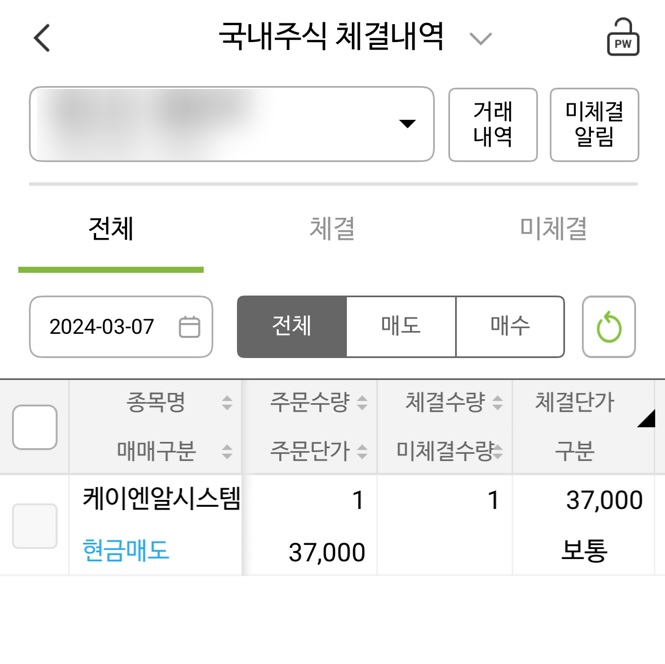Expand the 국내주식 체결내역 title dropdown
Image resolution: width=665 pixels, height=664 pixels.
pos(481,39)
